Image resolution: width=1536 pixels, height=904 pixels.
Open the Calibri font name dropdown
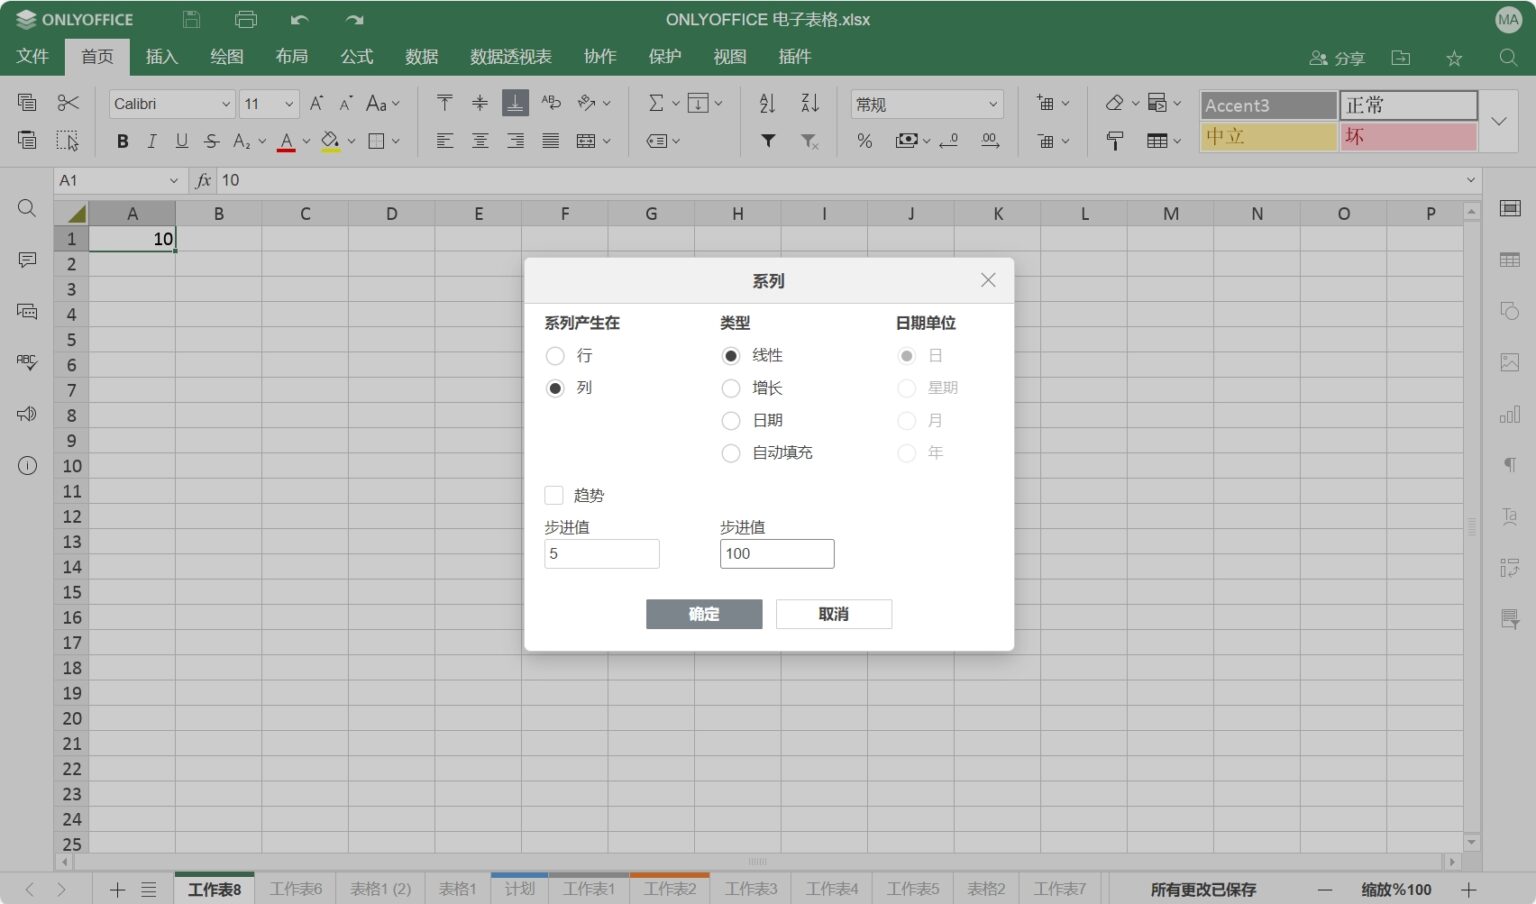tap(225, 103)
